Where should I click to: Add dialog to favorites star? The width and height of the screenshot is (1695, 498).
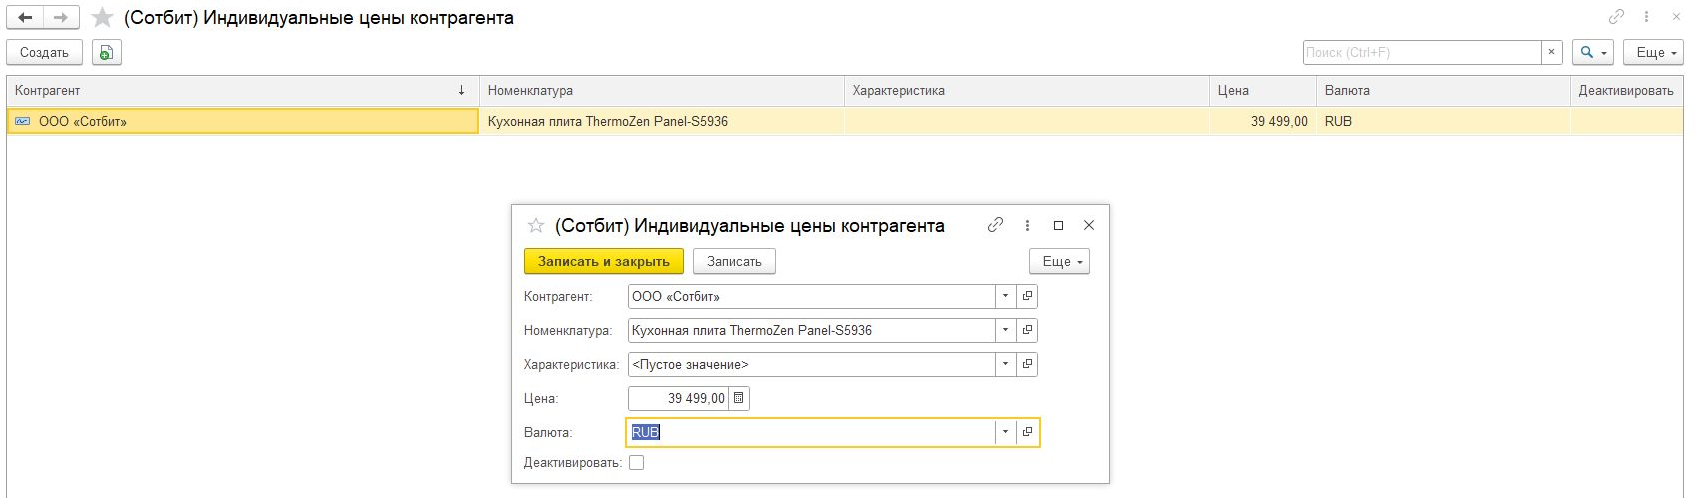click(536, 225)
